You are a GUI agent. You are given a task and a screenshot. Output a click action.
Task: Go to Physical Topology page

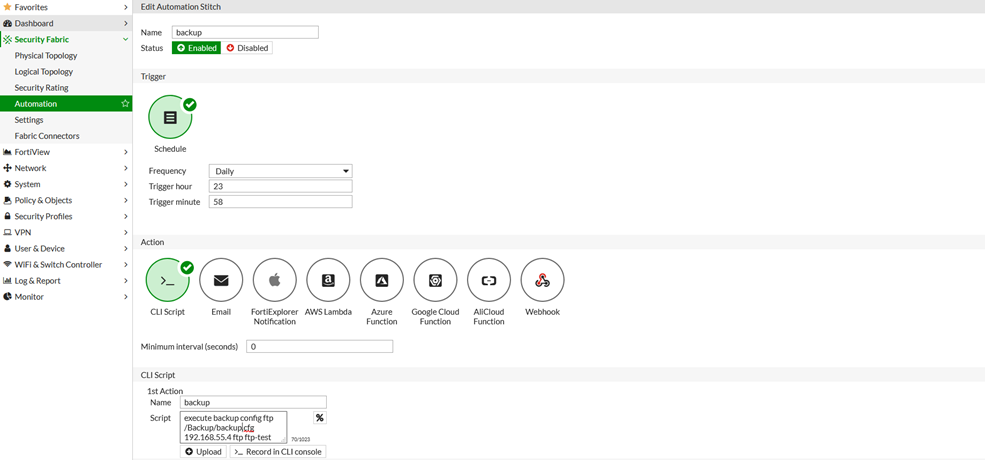46,56
